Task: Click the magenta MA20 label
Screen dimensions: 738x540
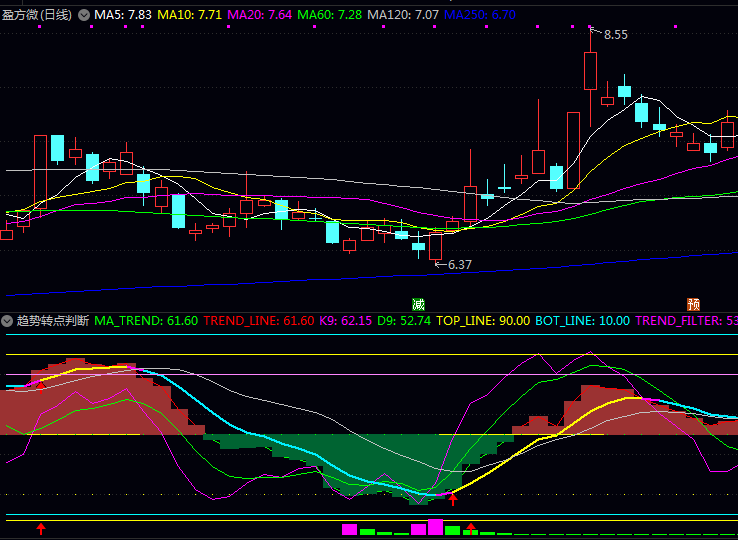Action: tap(259, 16)
